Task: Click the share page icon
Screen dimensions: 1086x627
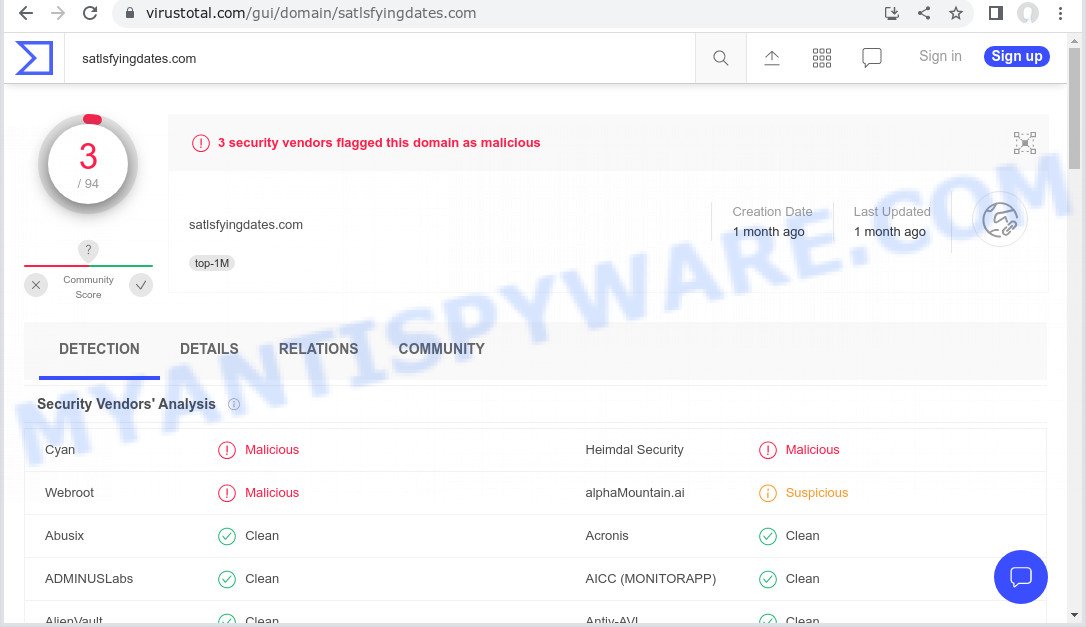Action: click(x=924, y=13)
